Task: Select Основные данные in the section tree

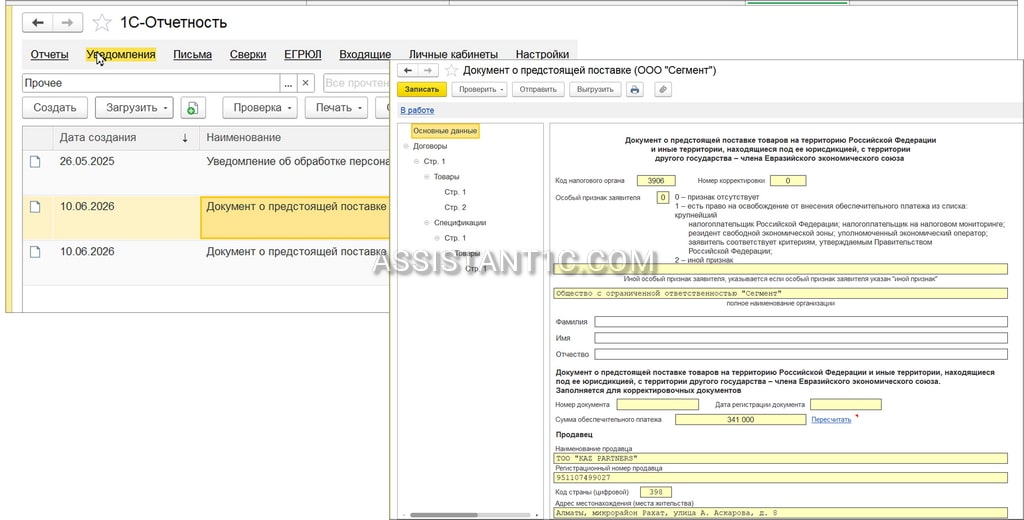Action: click(445, 131)
